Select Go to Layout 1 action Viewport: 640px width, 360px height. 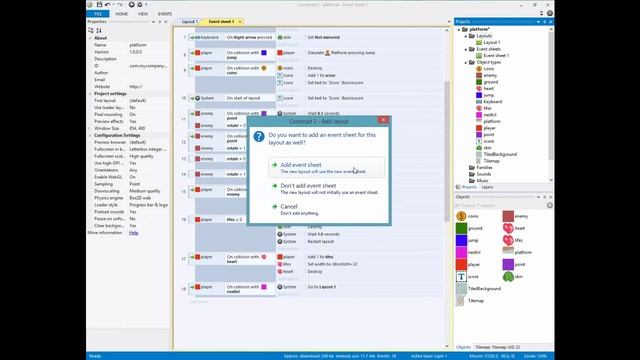[321, 287]
